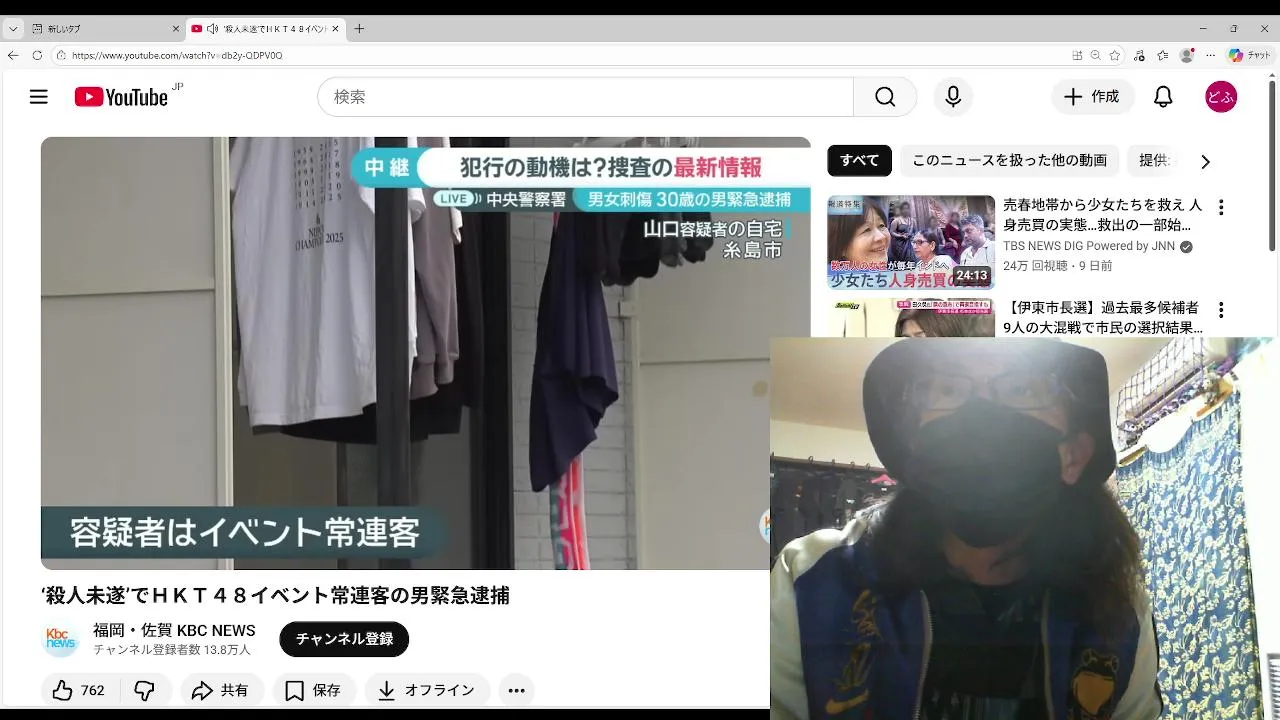Image resolution: width=1280 pixels, height=720 pixels.
Task: Open the account avatar menu
Action: [1221, 97]
